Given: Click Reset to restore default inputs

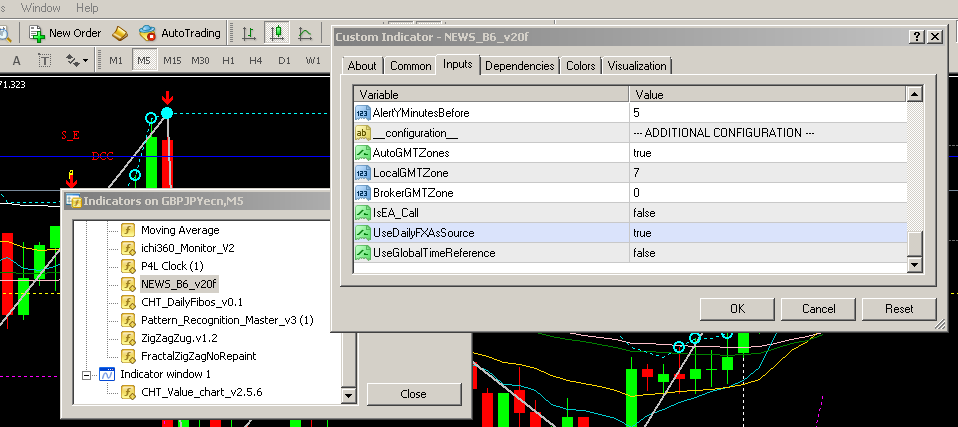Looking at the screenshot, I should pos(899,309).
